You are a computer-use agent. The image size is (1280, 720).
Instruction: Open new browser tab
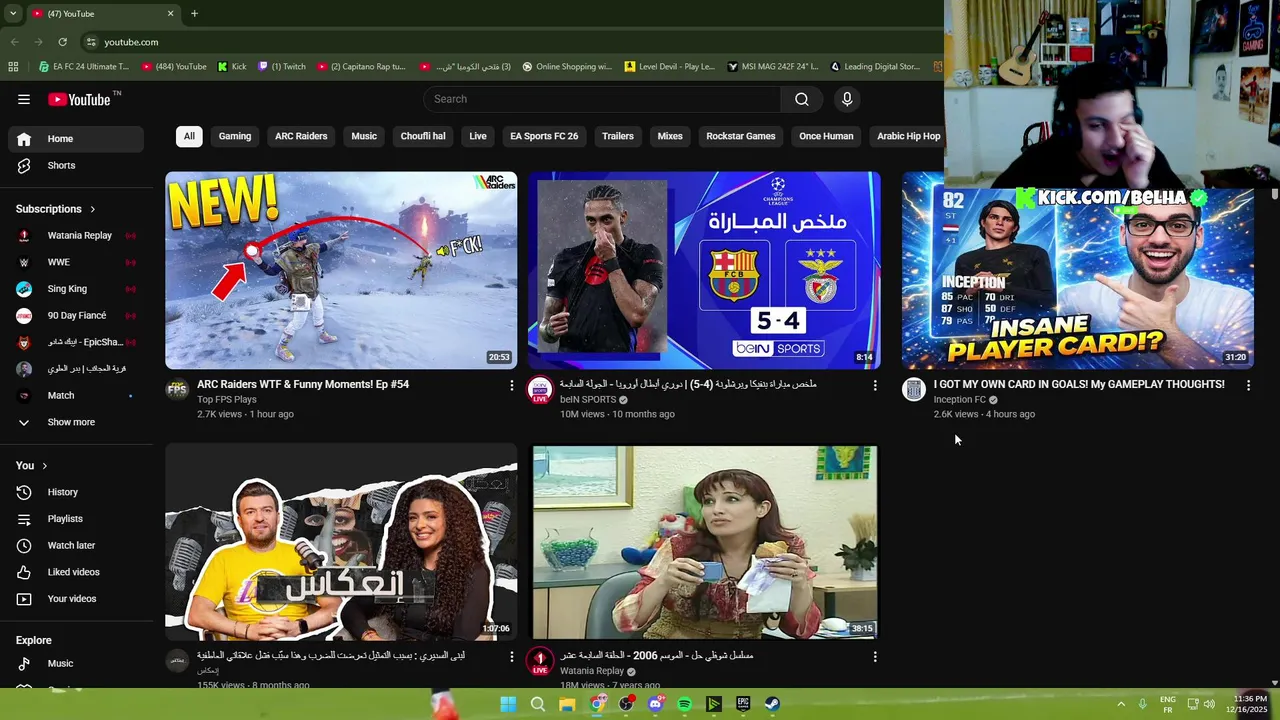(x=194, y=14)
